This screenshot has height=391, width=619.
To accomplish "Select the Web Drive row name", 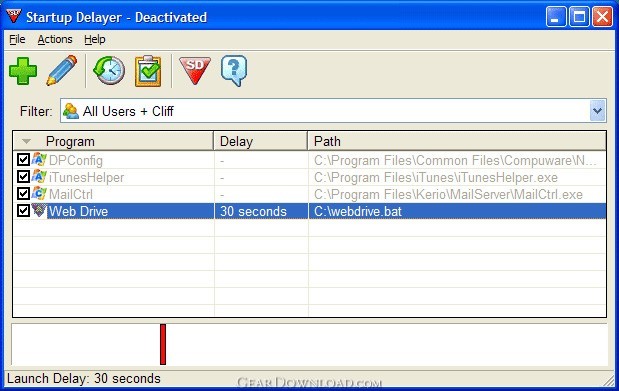I will tap(78, 211).
